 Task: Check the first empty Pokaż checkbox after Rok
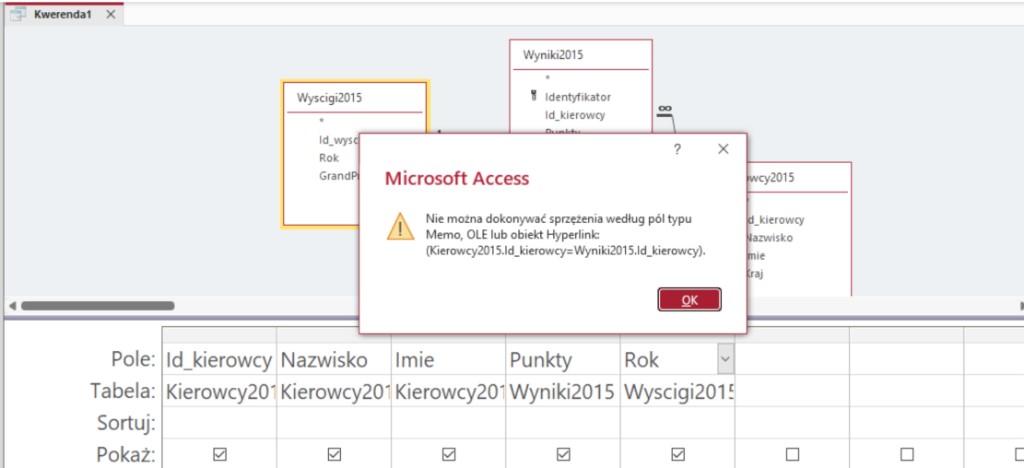pyautogui.click(x=792, y=454)
